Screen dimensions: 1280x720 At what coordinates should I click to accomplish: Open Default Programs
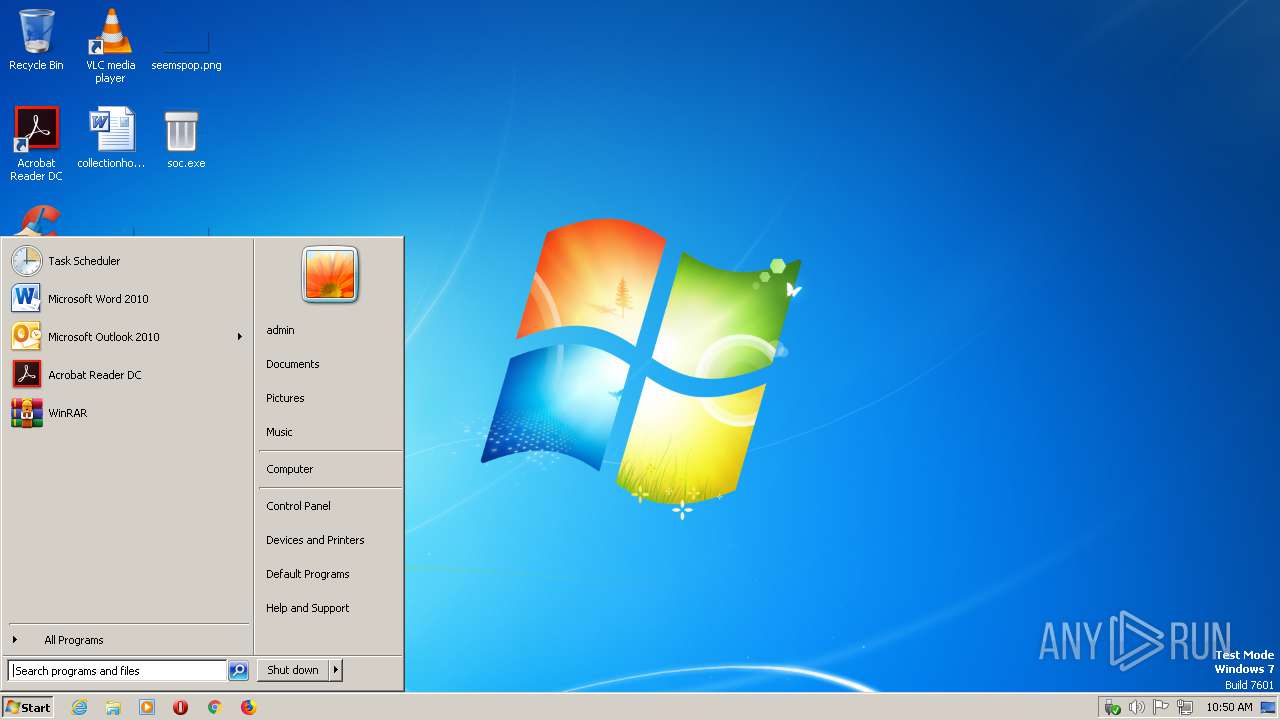330,574
